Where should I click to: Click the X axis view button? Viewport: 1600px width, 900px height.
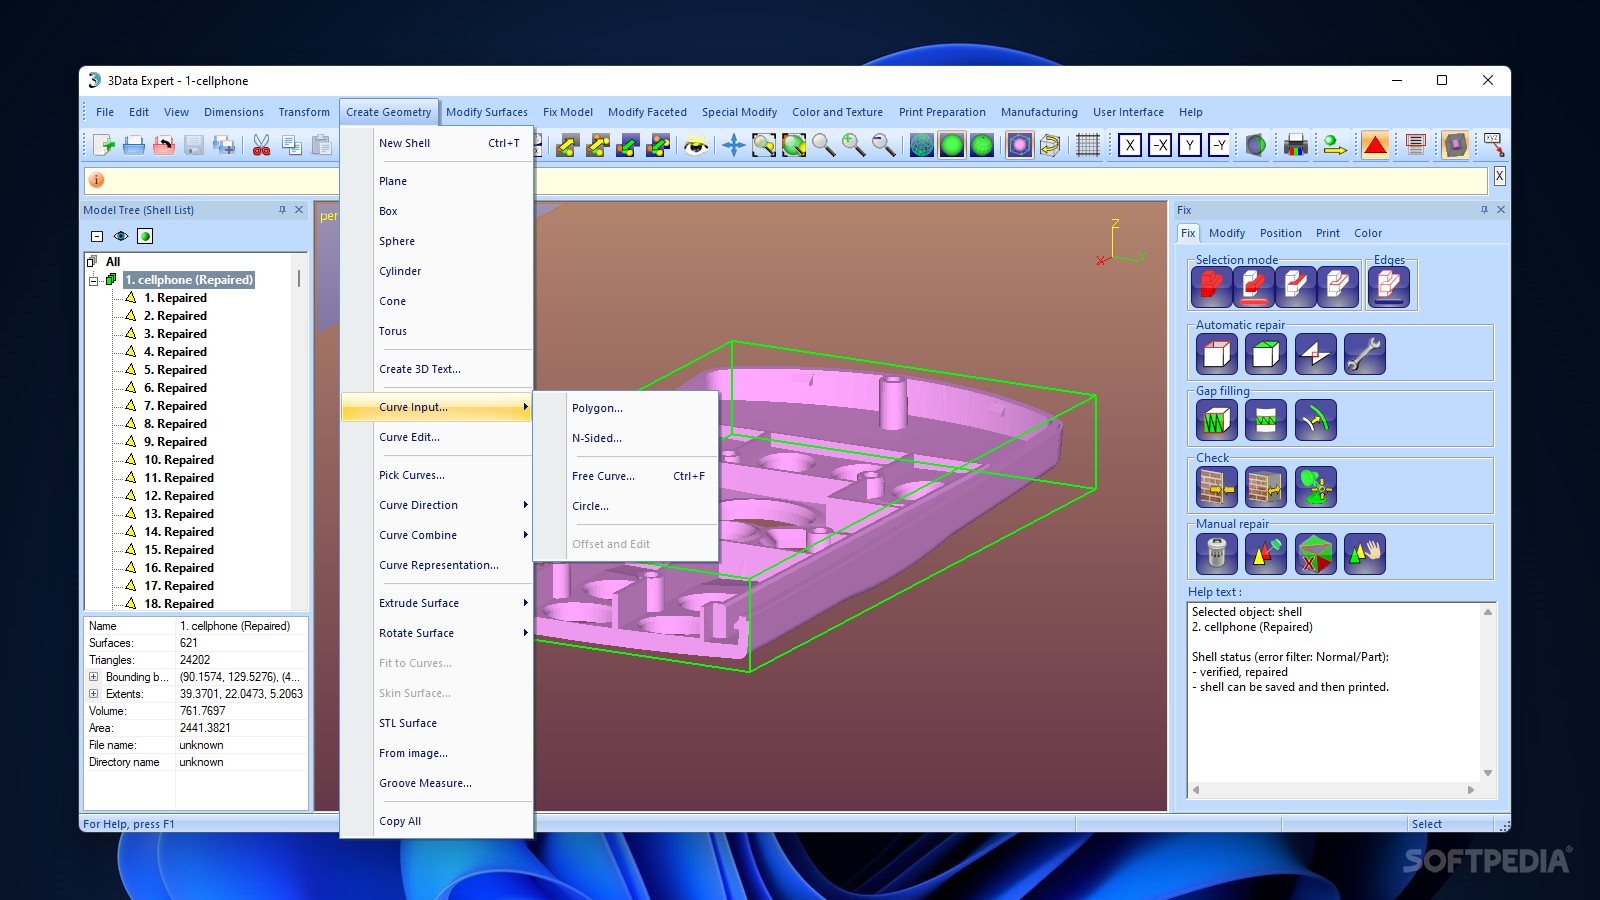click(1130, 146)
